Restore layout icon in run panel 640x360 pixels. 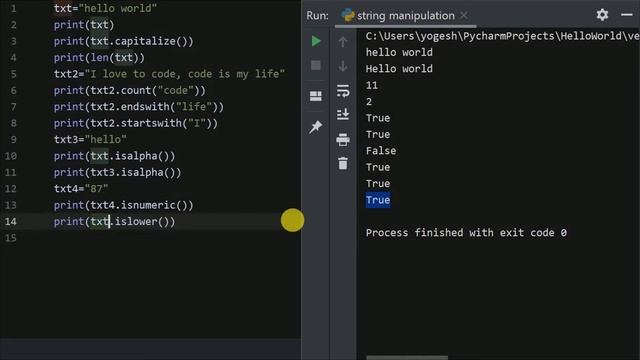coord(316,96)
